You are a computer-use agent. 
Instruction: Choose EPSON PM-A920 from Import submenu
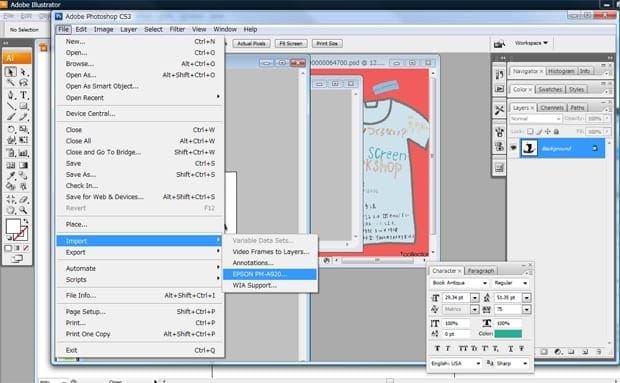click(x=270, y=274)
